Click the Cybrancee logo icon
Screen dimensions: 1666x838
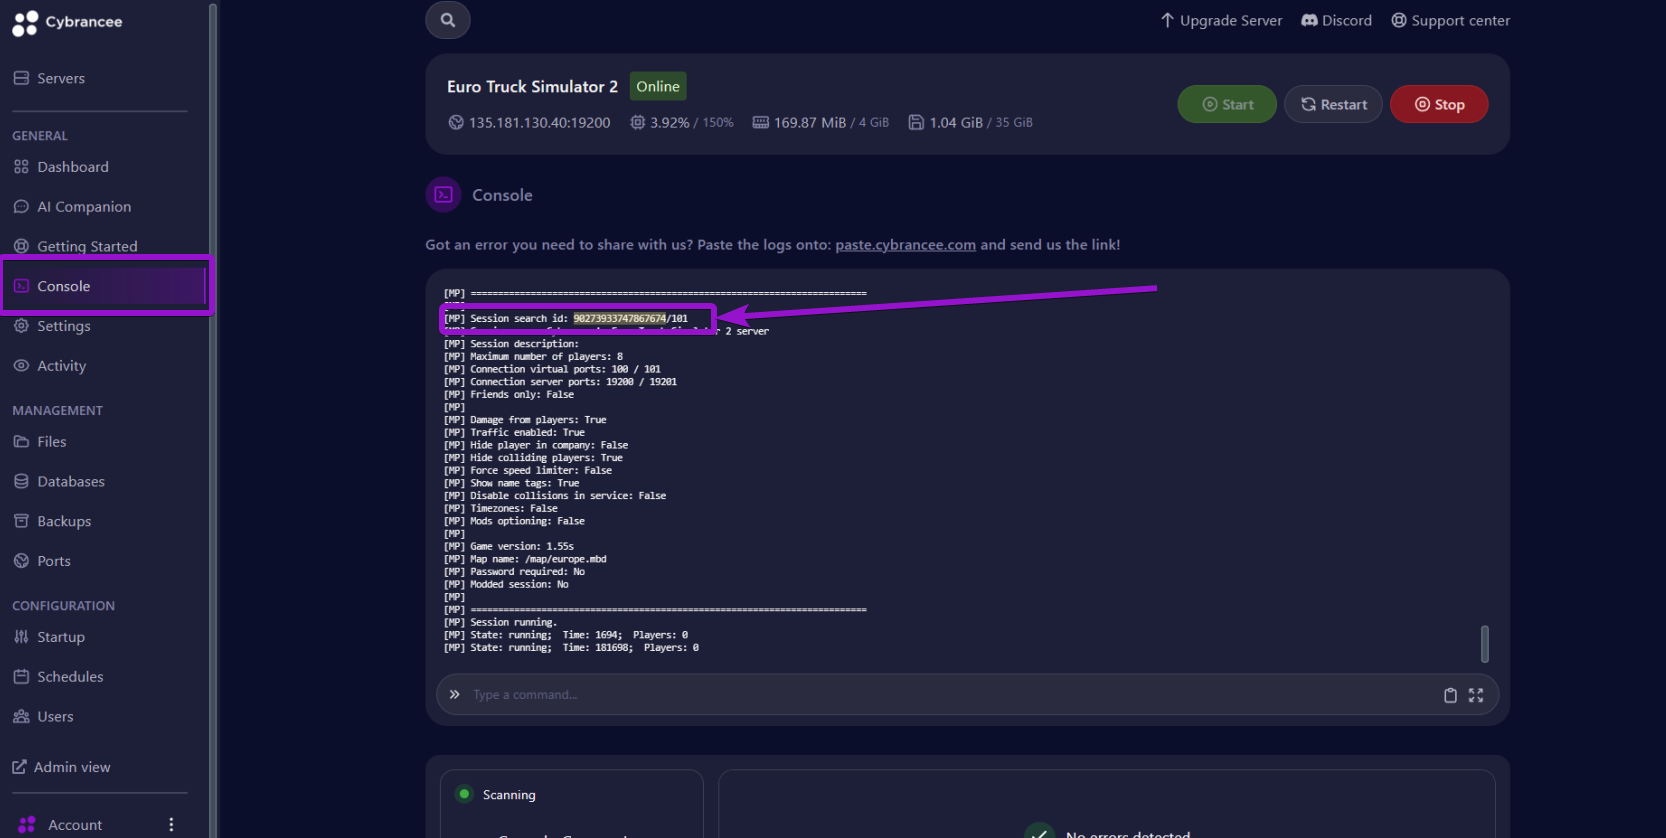coord(25,23)
